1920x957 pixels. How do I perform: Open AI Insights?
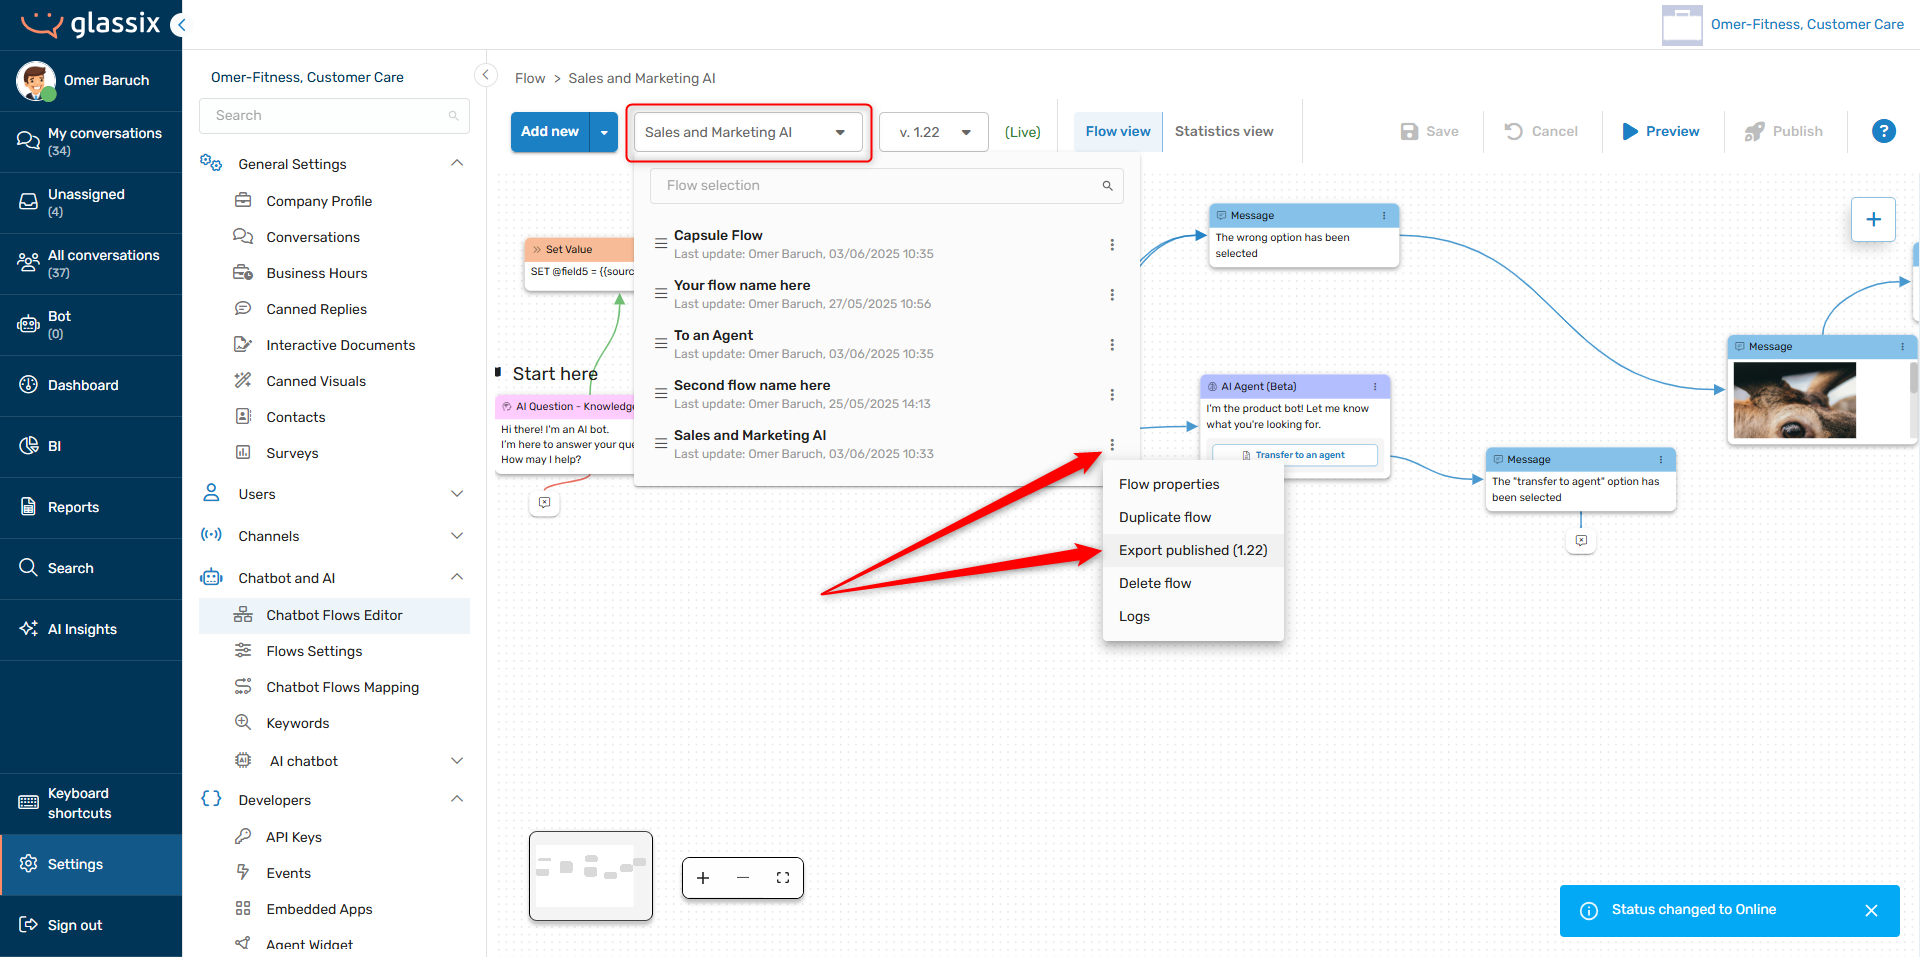click(91, 629)
